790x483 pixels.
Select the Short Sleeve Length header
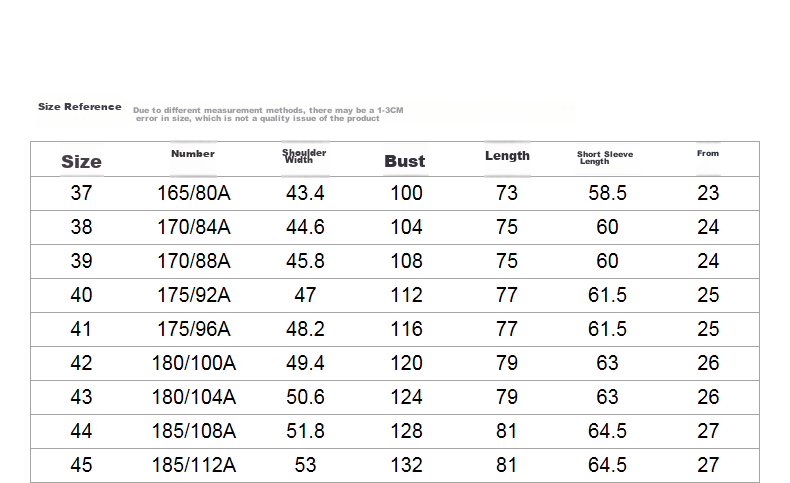pyautogui.click(x=605, y=158)
